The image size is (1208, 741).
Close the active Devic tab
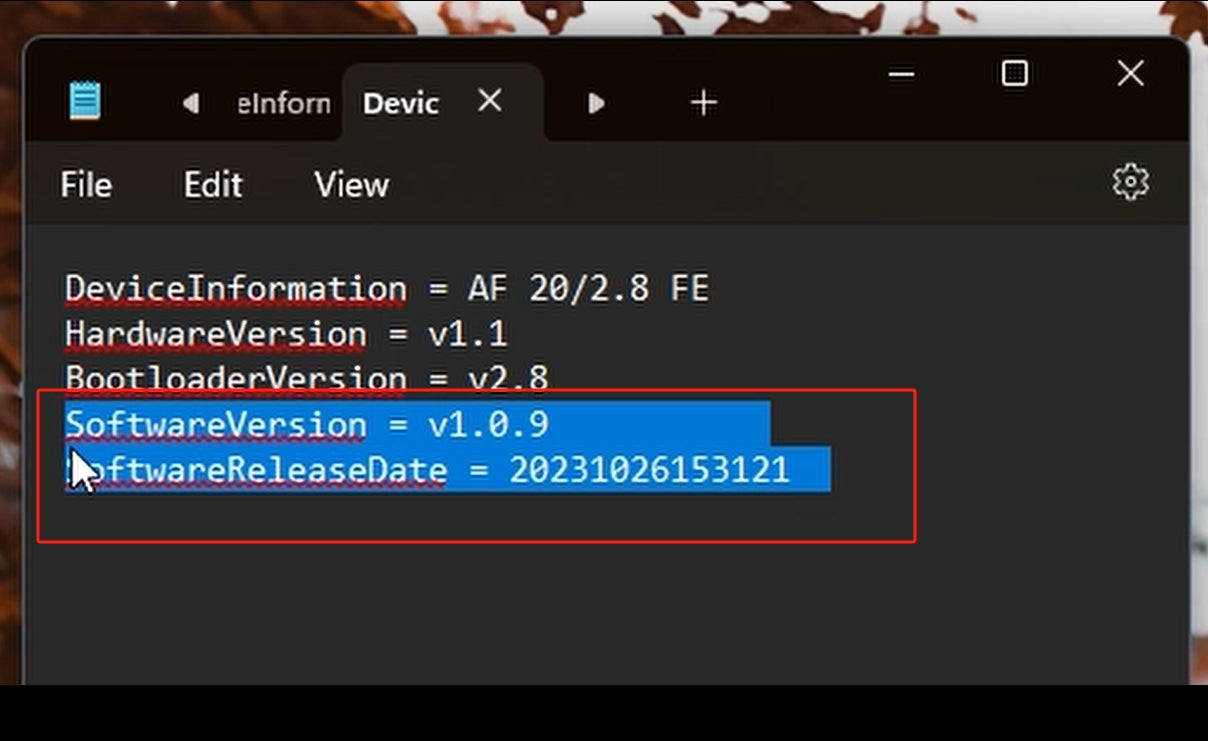489,100
